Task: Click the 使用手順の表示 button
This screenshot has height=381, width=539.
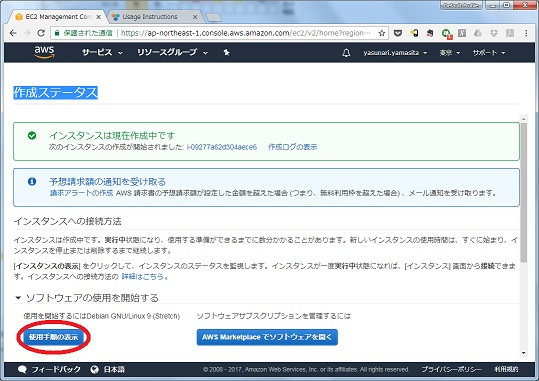Action: pyautogui.click(x=53, y=337)
